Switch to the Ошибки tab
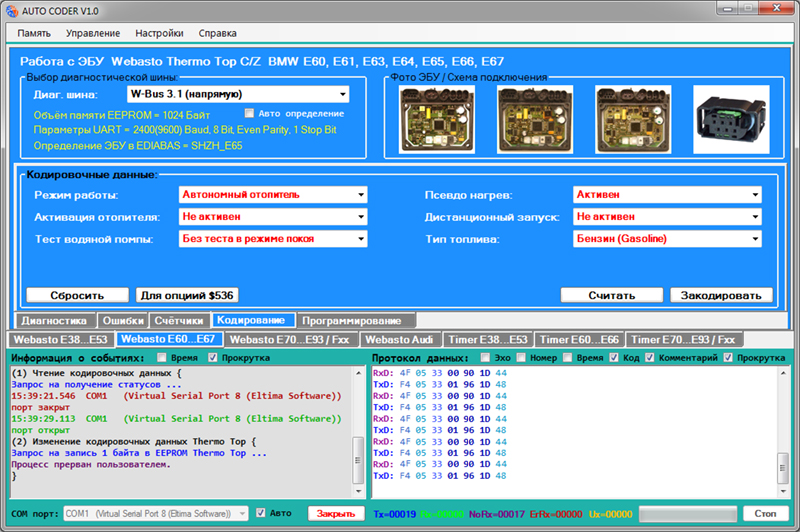This screenshot has width=800, height=532. pos(123,321)
